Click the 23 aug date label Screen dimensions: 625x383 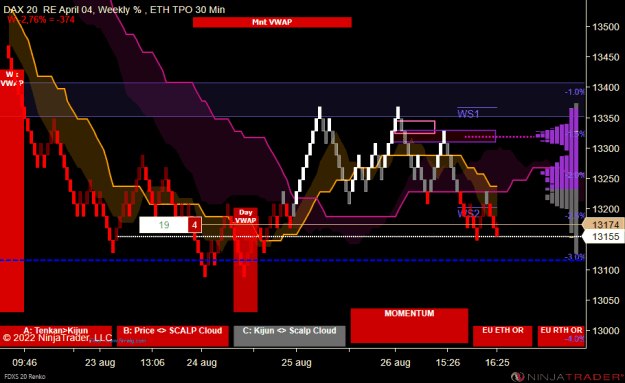click(x=100, y=363)
